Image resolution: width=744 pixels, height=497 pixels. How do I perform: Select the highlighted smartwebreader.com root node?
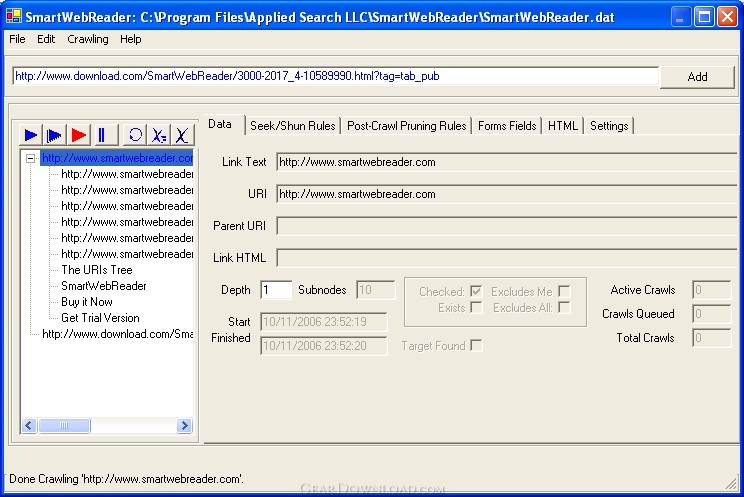pyautogui.click(x=117, y=158)
